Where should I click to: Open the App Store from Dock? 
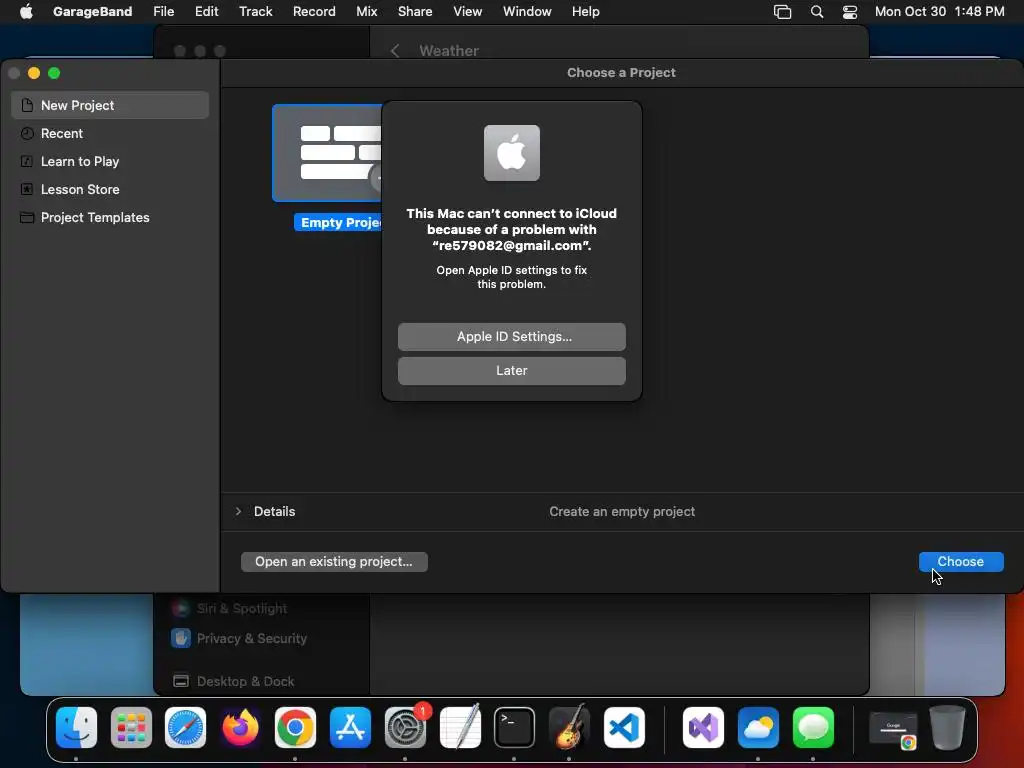[x=350, y=727]
